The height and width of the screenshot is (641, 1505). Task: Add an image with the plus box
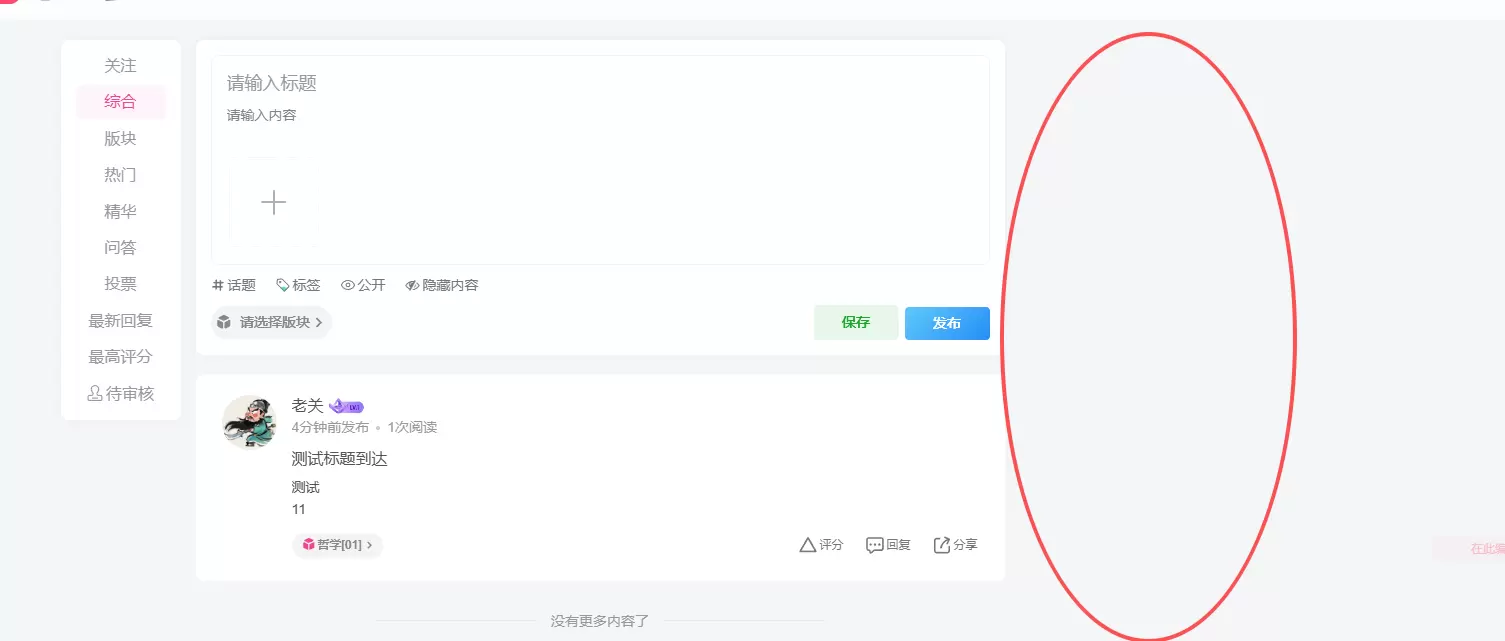click(273, 203)
